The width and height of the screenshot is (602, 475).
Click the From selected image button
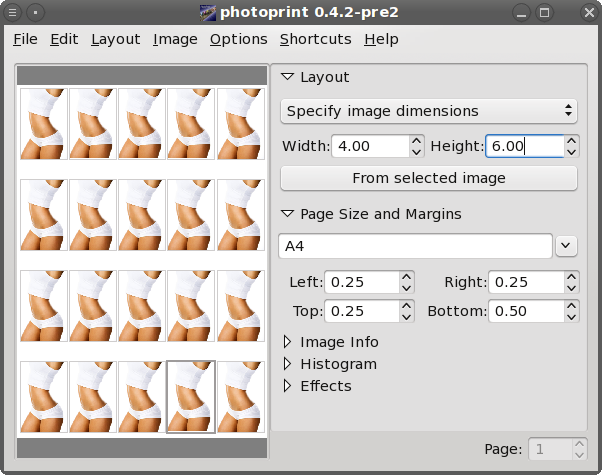428,178
